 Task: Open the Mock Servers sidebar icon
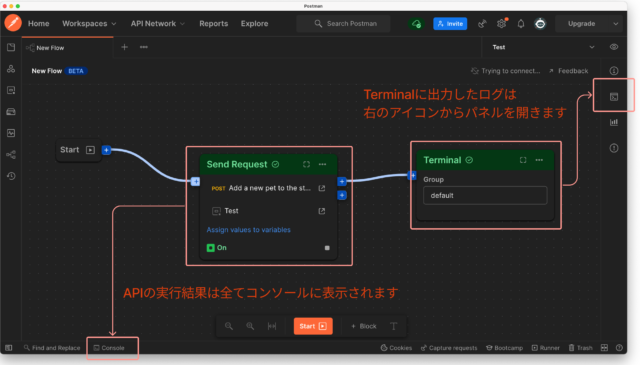point(11,111)
